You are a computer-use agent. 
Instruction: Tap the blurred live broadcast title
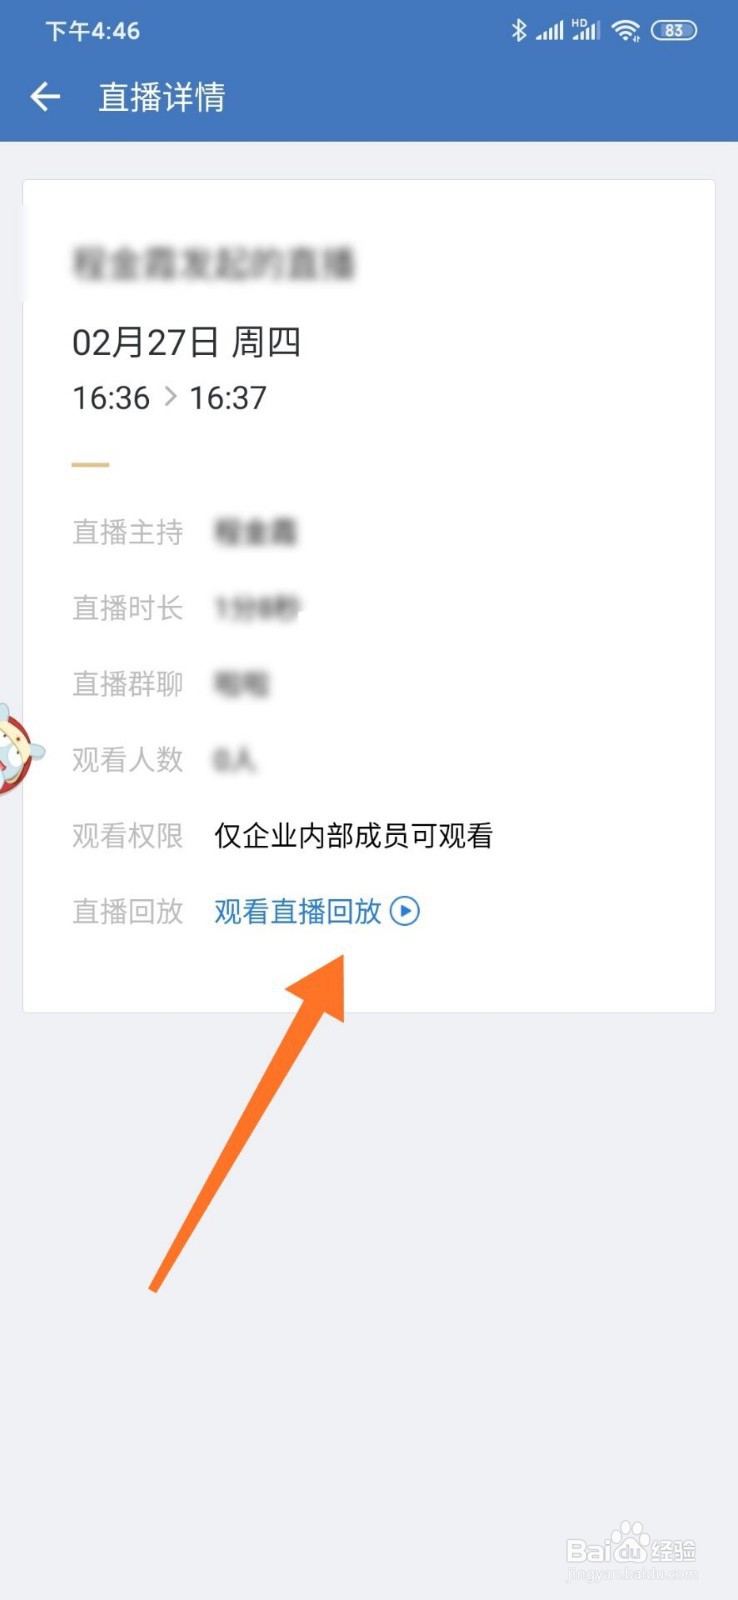(x=214, y=263)
